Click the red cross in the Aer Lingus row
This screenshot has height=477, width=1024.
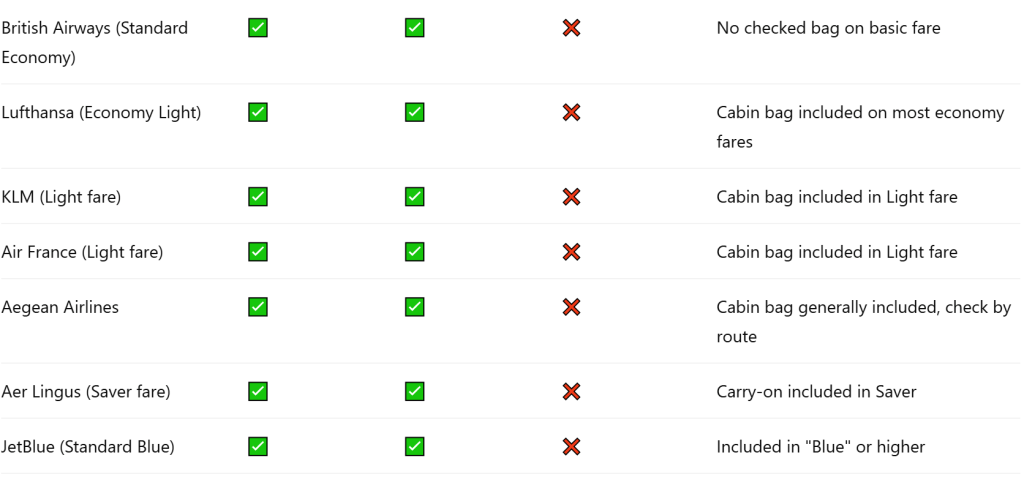tap(572, 392)
